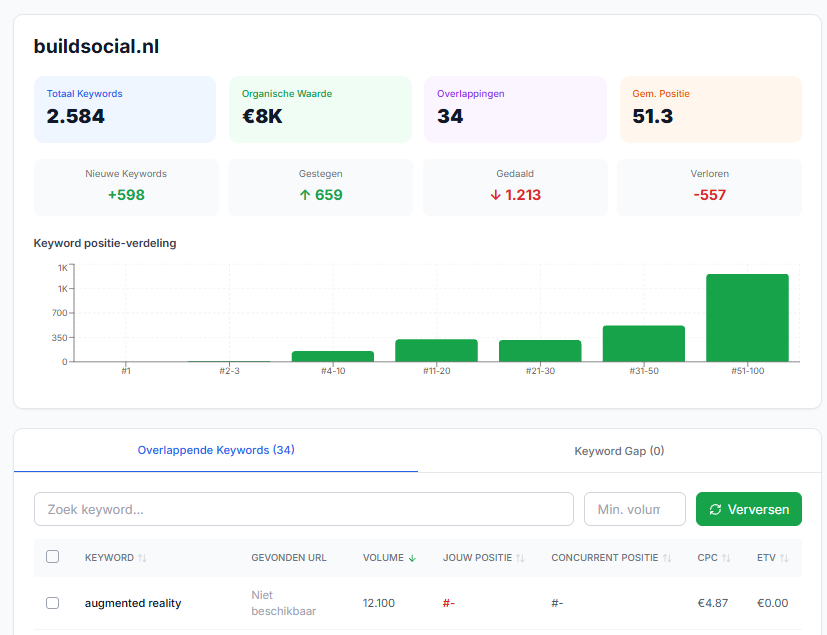Click the Volume descending sort arrow
827x635 pixels.
click(x=412, y=558)
